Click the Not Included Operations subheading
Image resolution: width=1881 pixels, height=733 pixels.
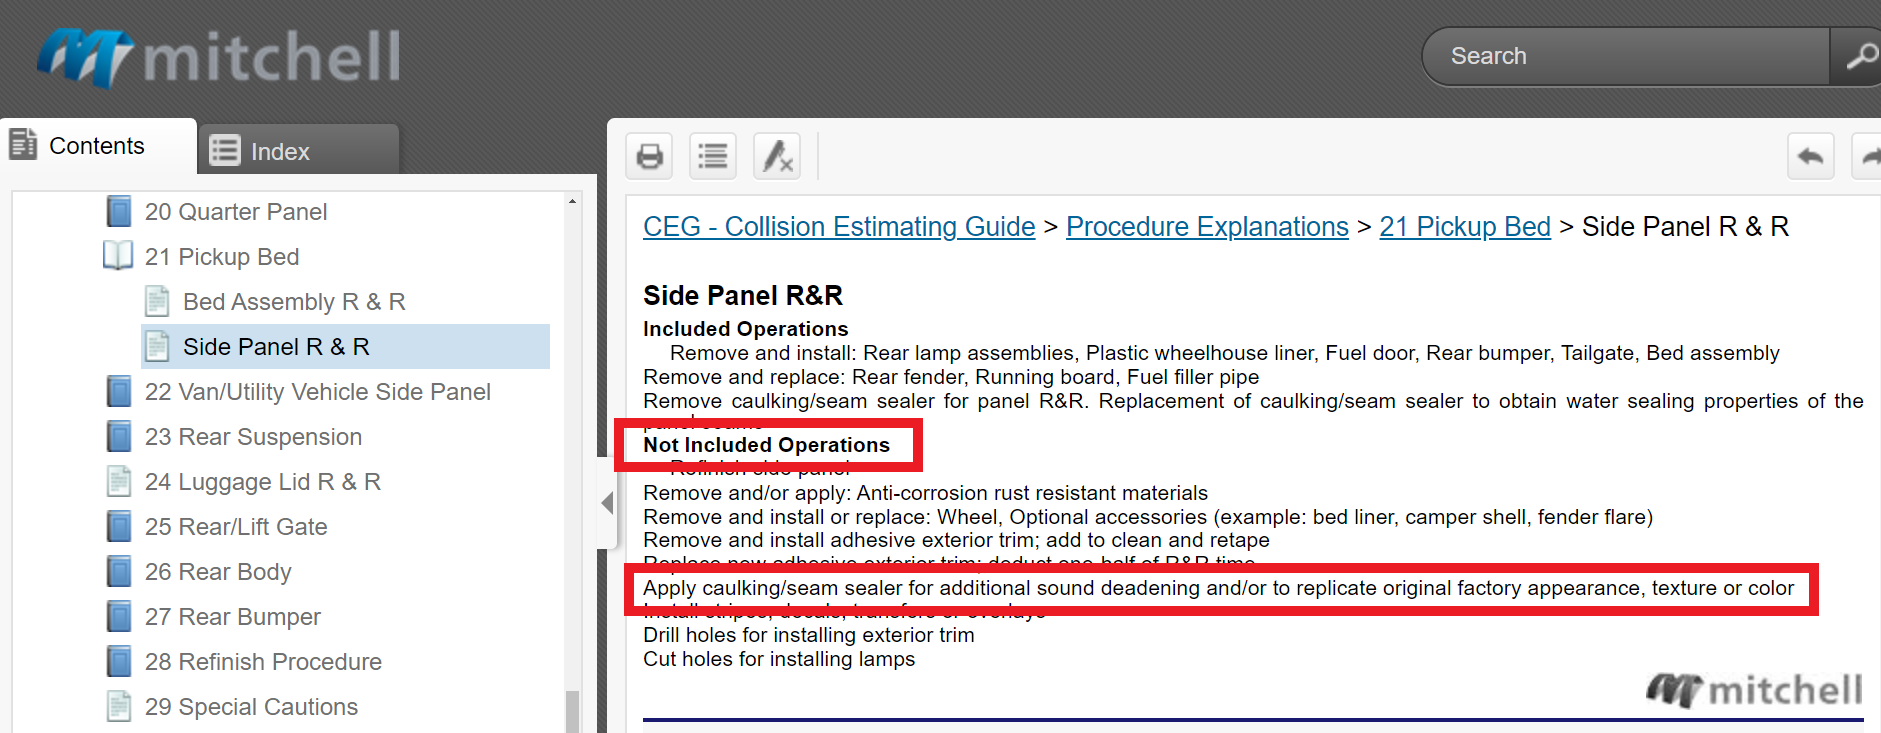point(766,445)
